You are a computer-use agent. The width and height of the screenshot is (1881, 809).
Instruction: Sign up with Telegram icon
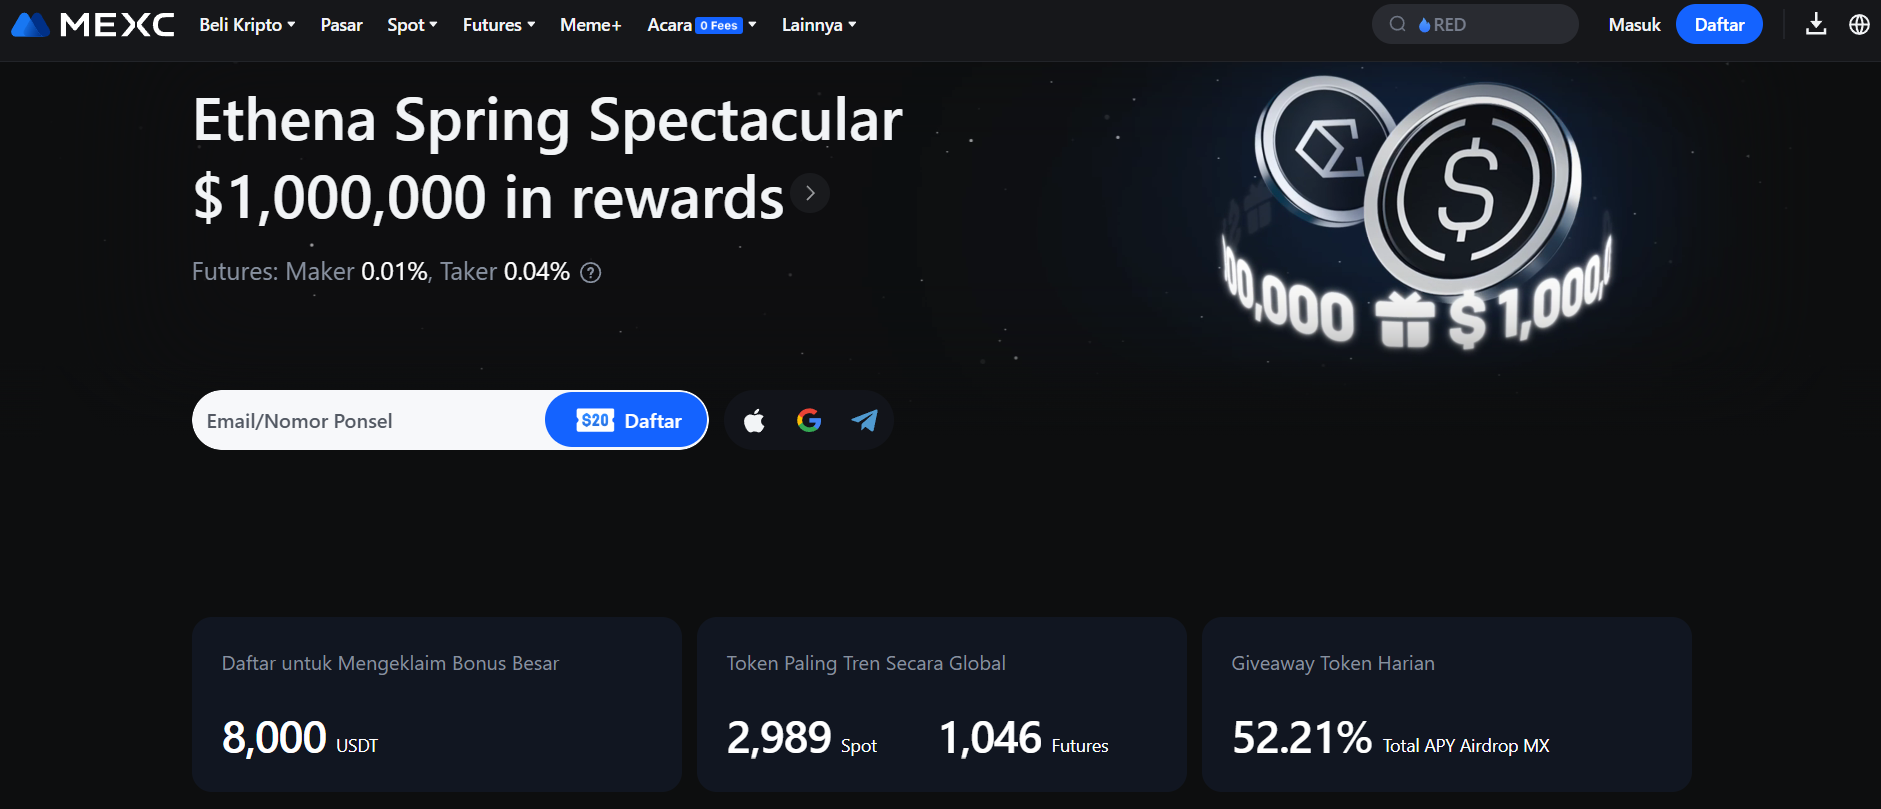click(x=864, y=421)
